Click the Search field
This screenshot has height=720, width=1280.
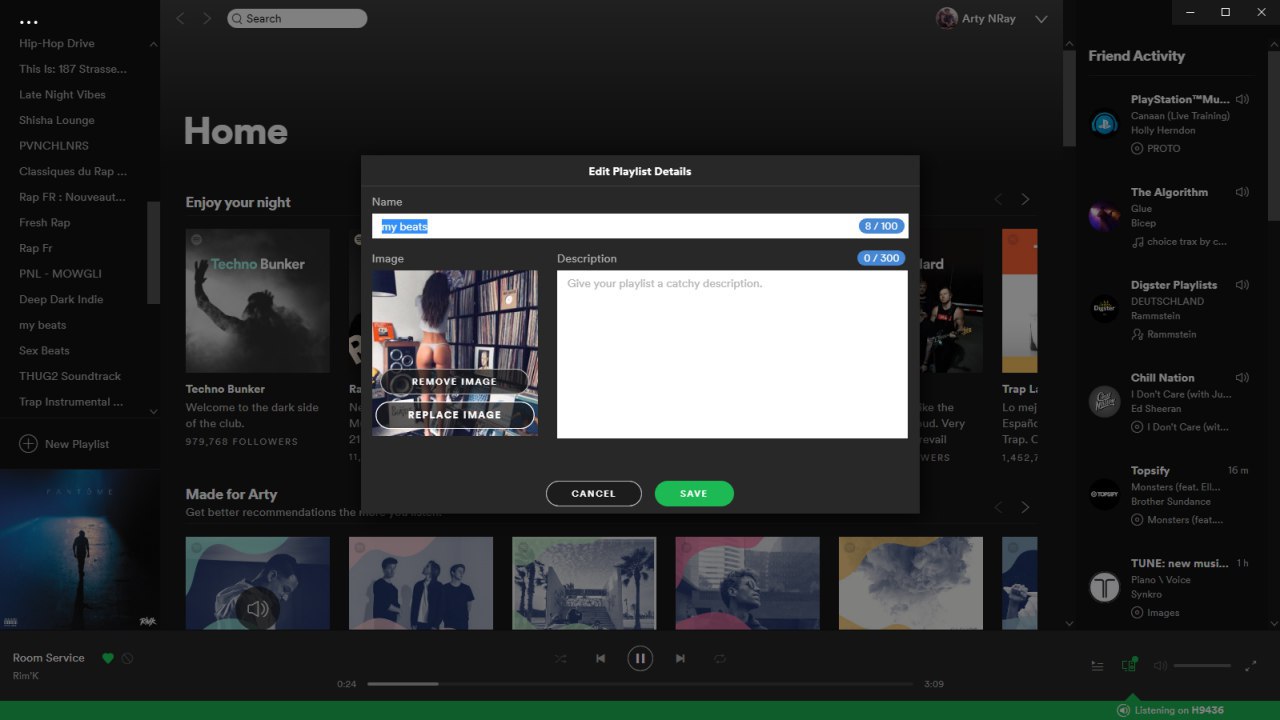(297, 18)
